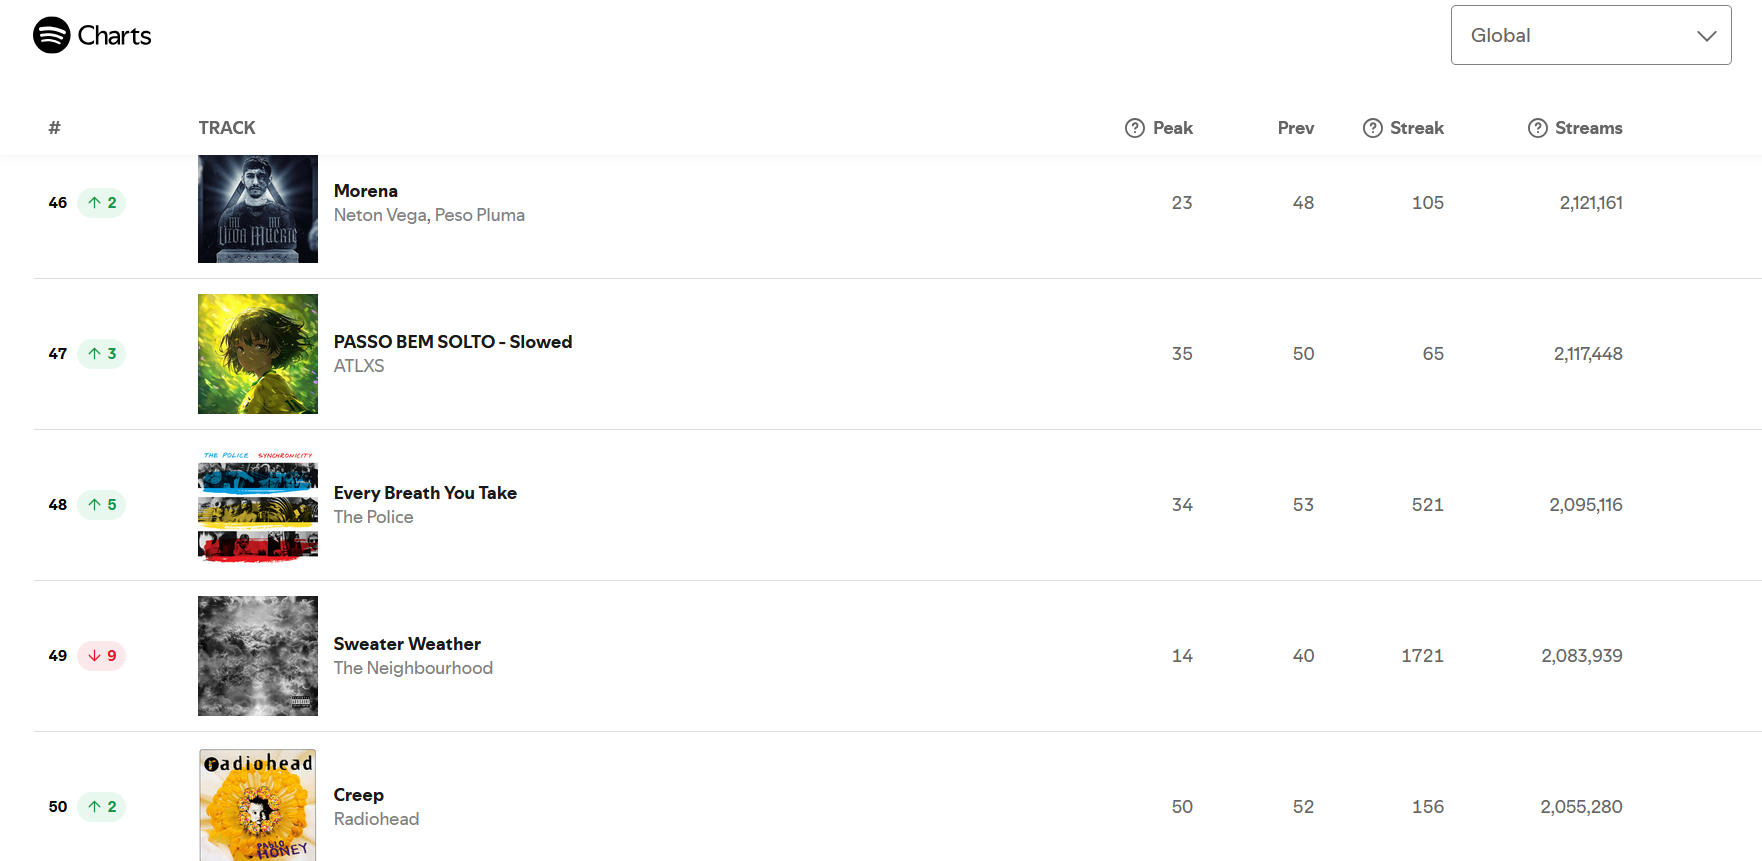
Task: Click the Spotify logo icon
Action: pos(52,35)
